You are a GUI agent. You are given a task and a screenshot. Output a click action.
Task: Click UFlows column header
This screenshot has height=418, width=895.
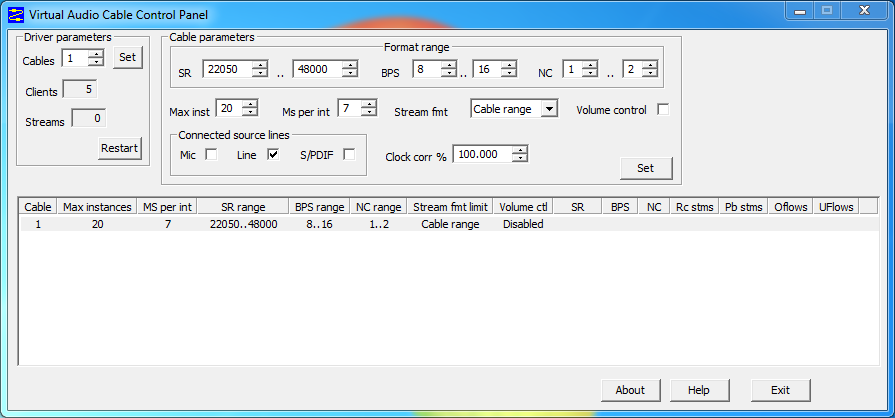836,207
